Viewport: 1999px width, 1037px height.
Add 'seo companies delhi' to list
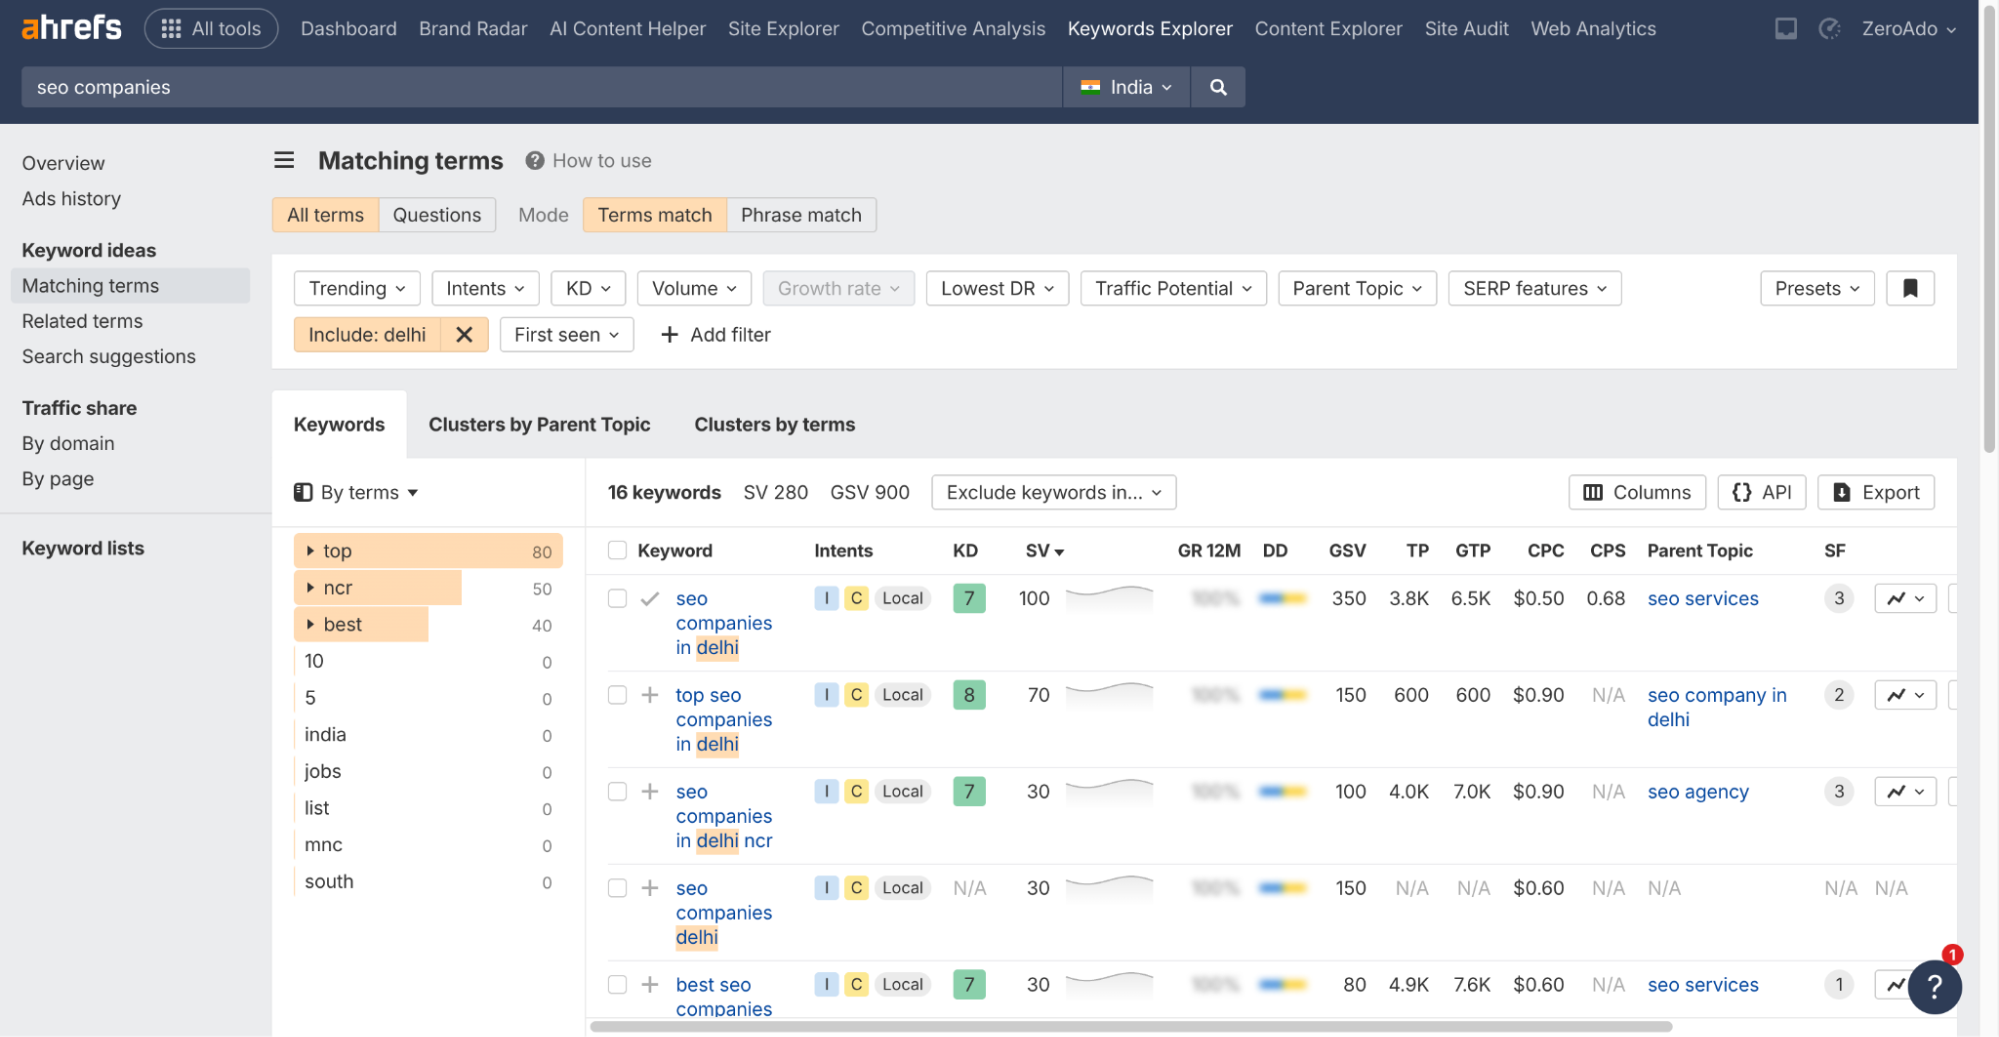(x=650, y=888)
